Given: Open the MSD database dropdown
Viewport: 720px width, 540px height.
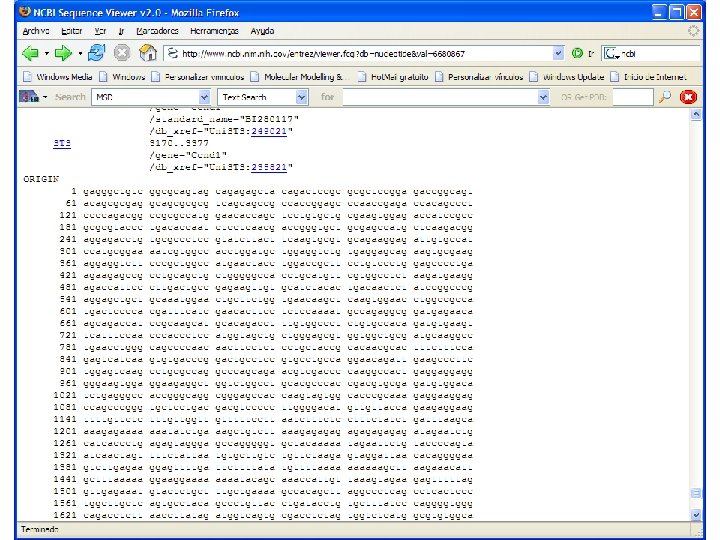Looking at the screenshot, I should pos(204,97).
